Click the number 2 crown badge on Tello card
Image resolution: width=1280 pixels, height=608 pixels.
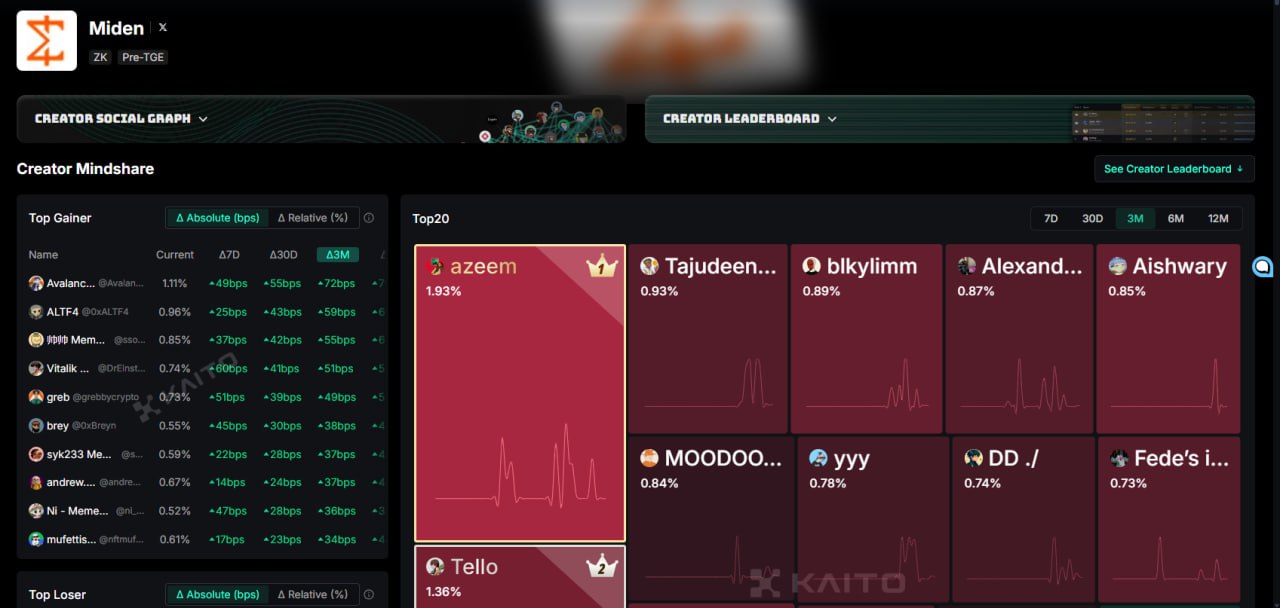tap(602, 567)
